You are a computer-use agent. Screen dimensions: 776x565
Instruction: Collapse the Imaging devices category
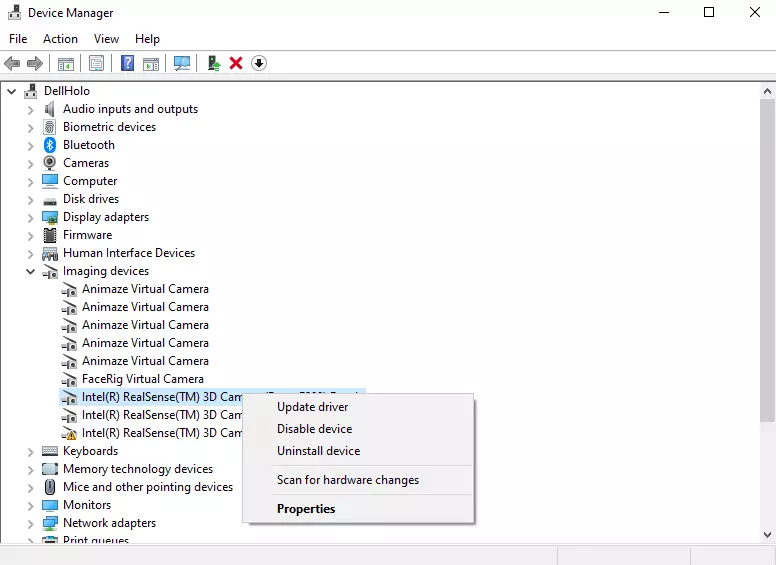pos(31,271)
